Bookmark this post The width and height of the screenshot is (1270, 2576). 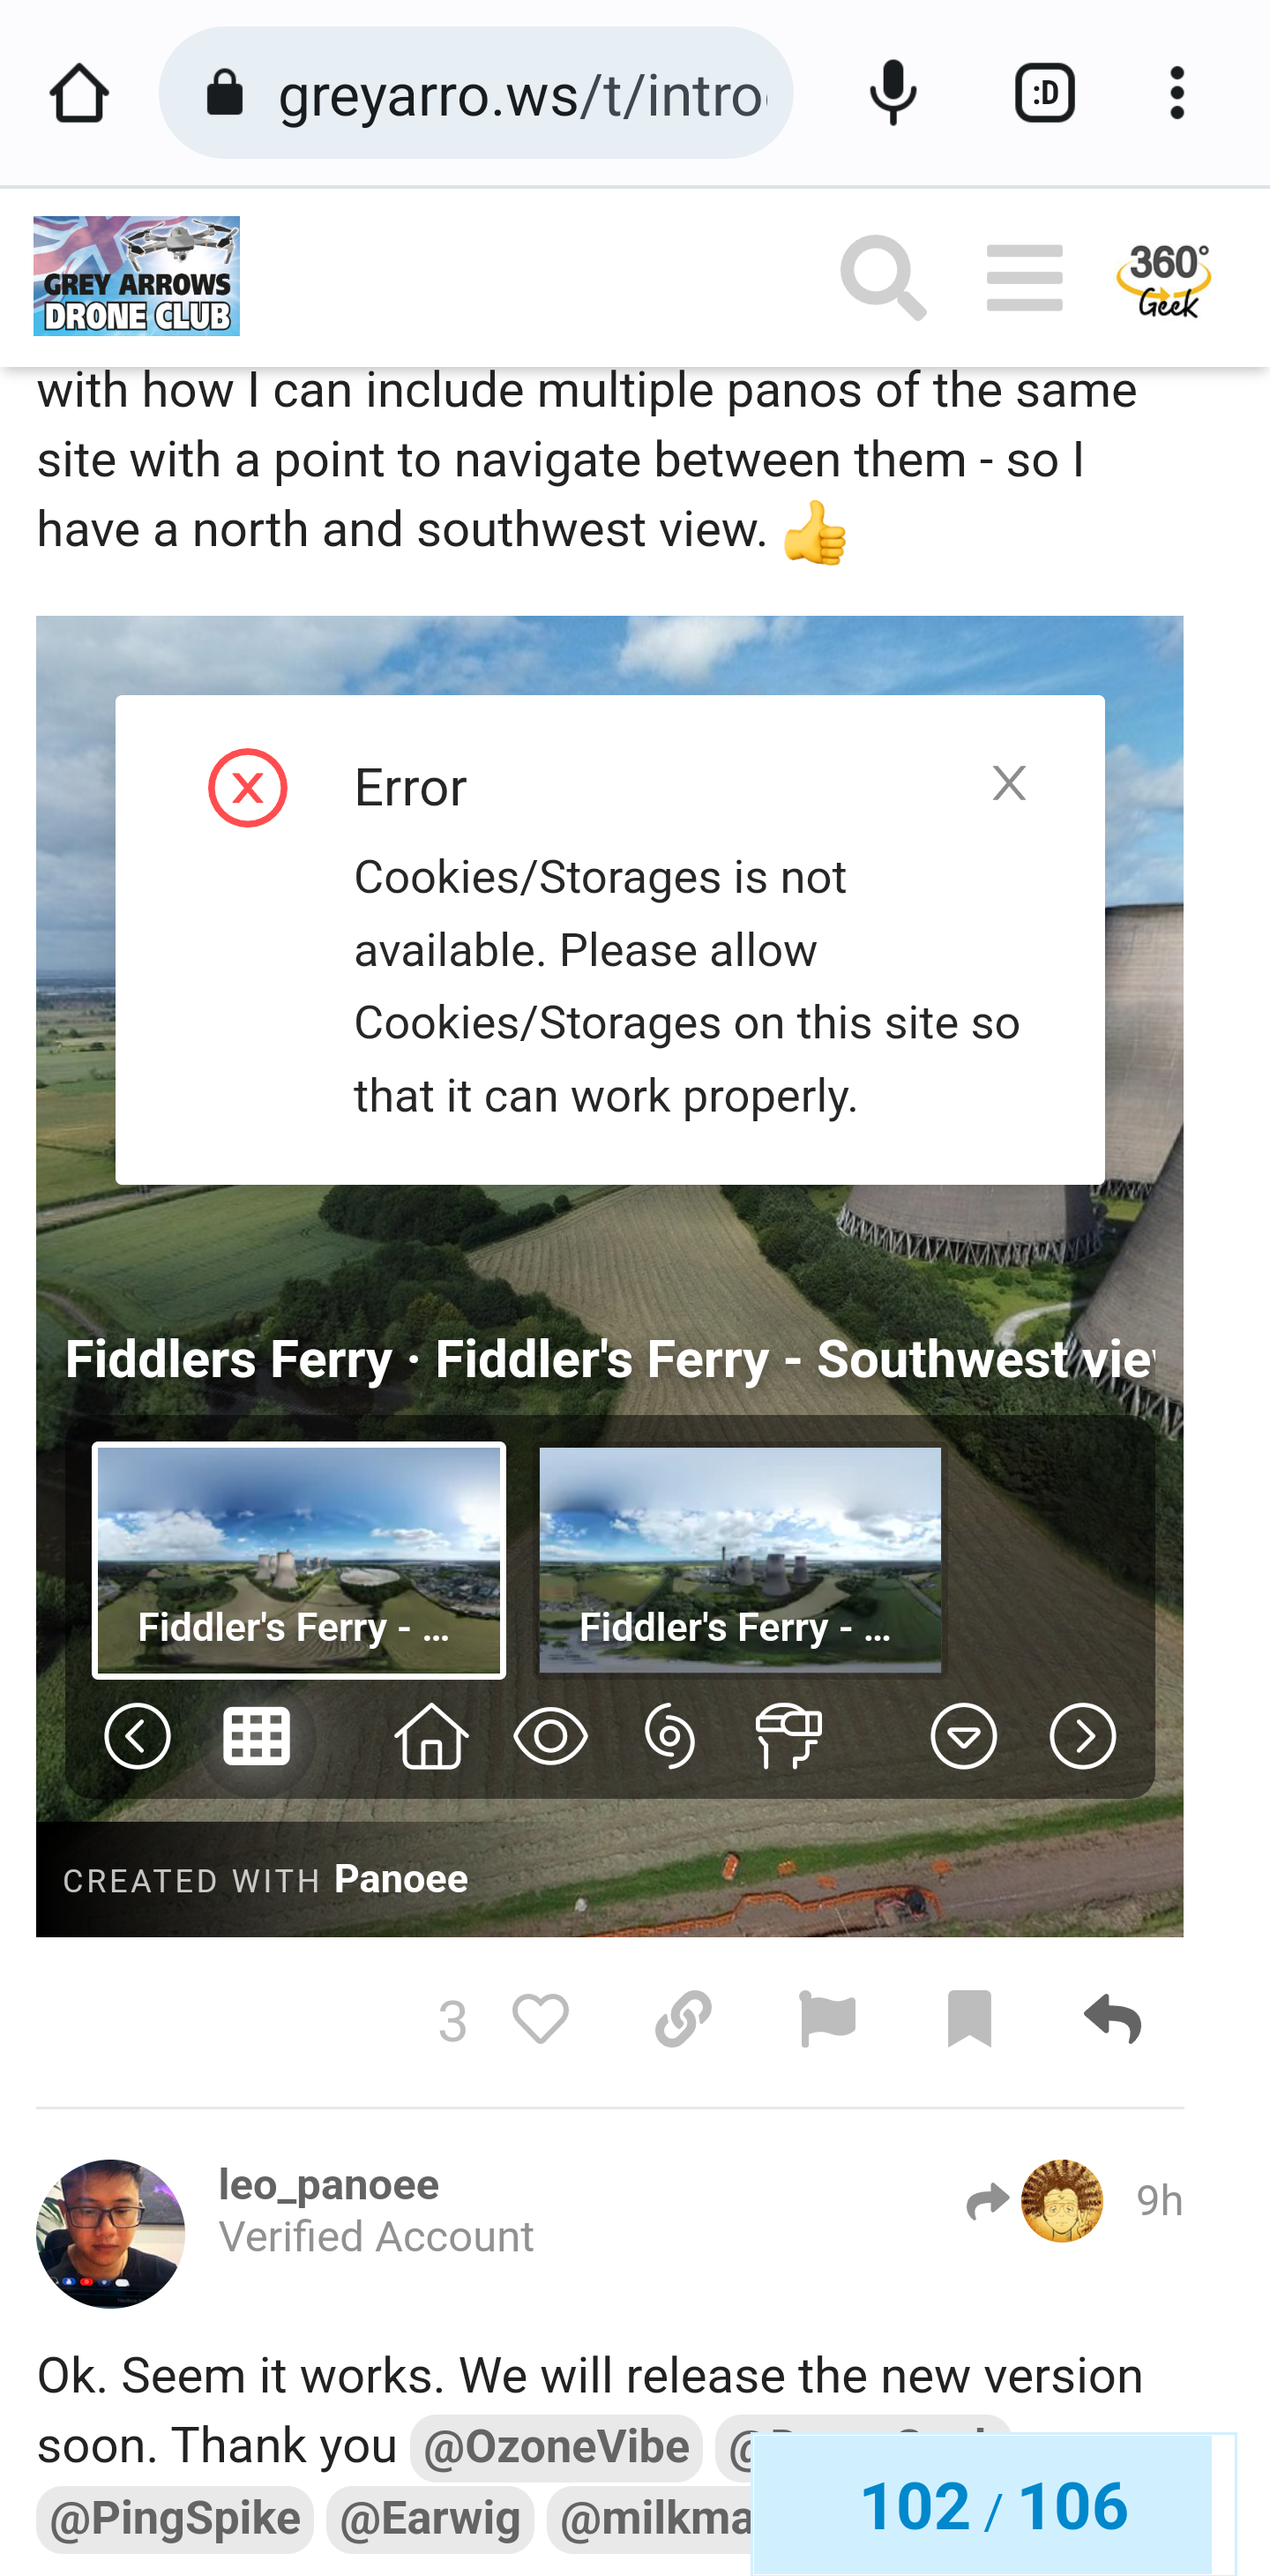click(x=969, y=2019)
